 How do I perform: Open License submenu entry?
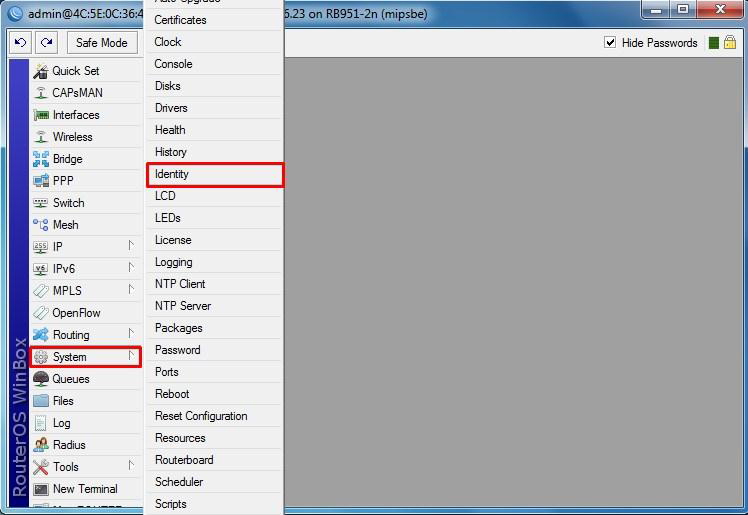(213, 240)
